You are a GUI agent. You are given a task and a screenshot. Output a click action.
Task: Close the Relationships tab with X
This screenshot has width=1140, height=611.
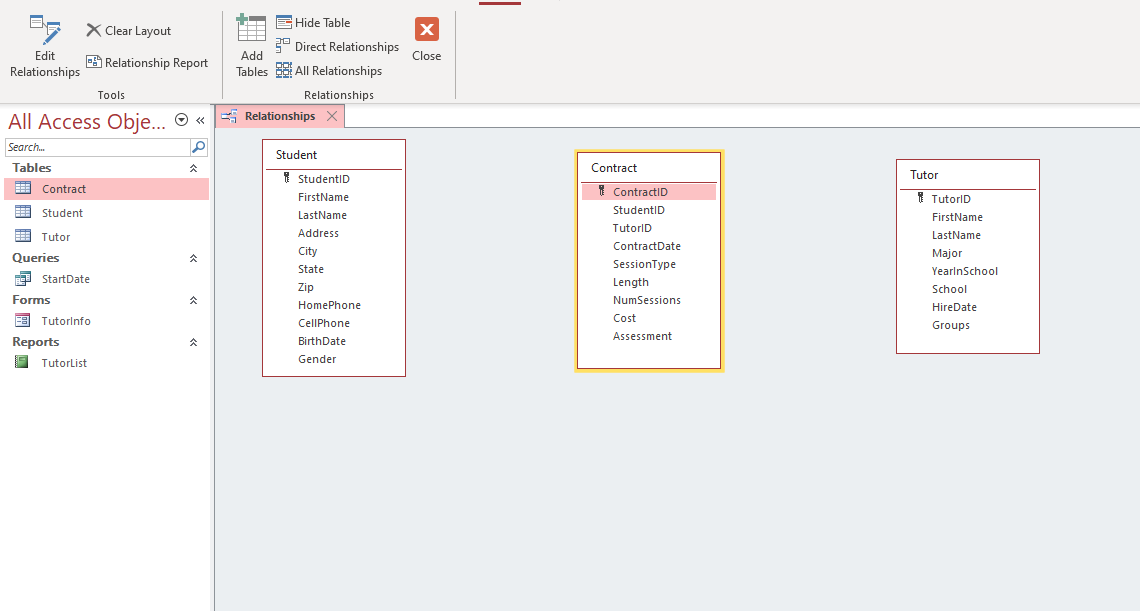click(x=332, y=116)
